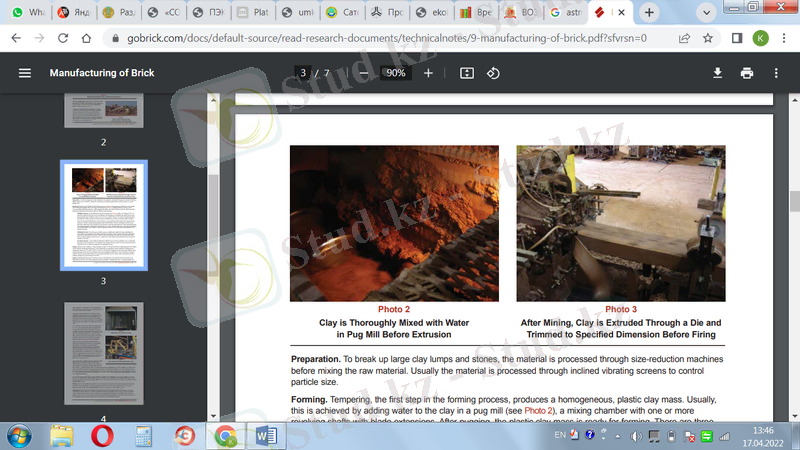Download the PDF file
The image size is (800, 450).
717,73
